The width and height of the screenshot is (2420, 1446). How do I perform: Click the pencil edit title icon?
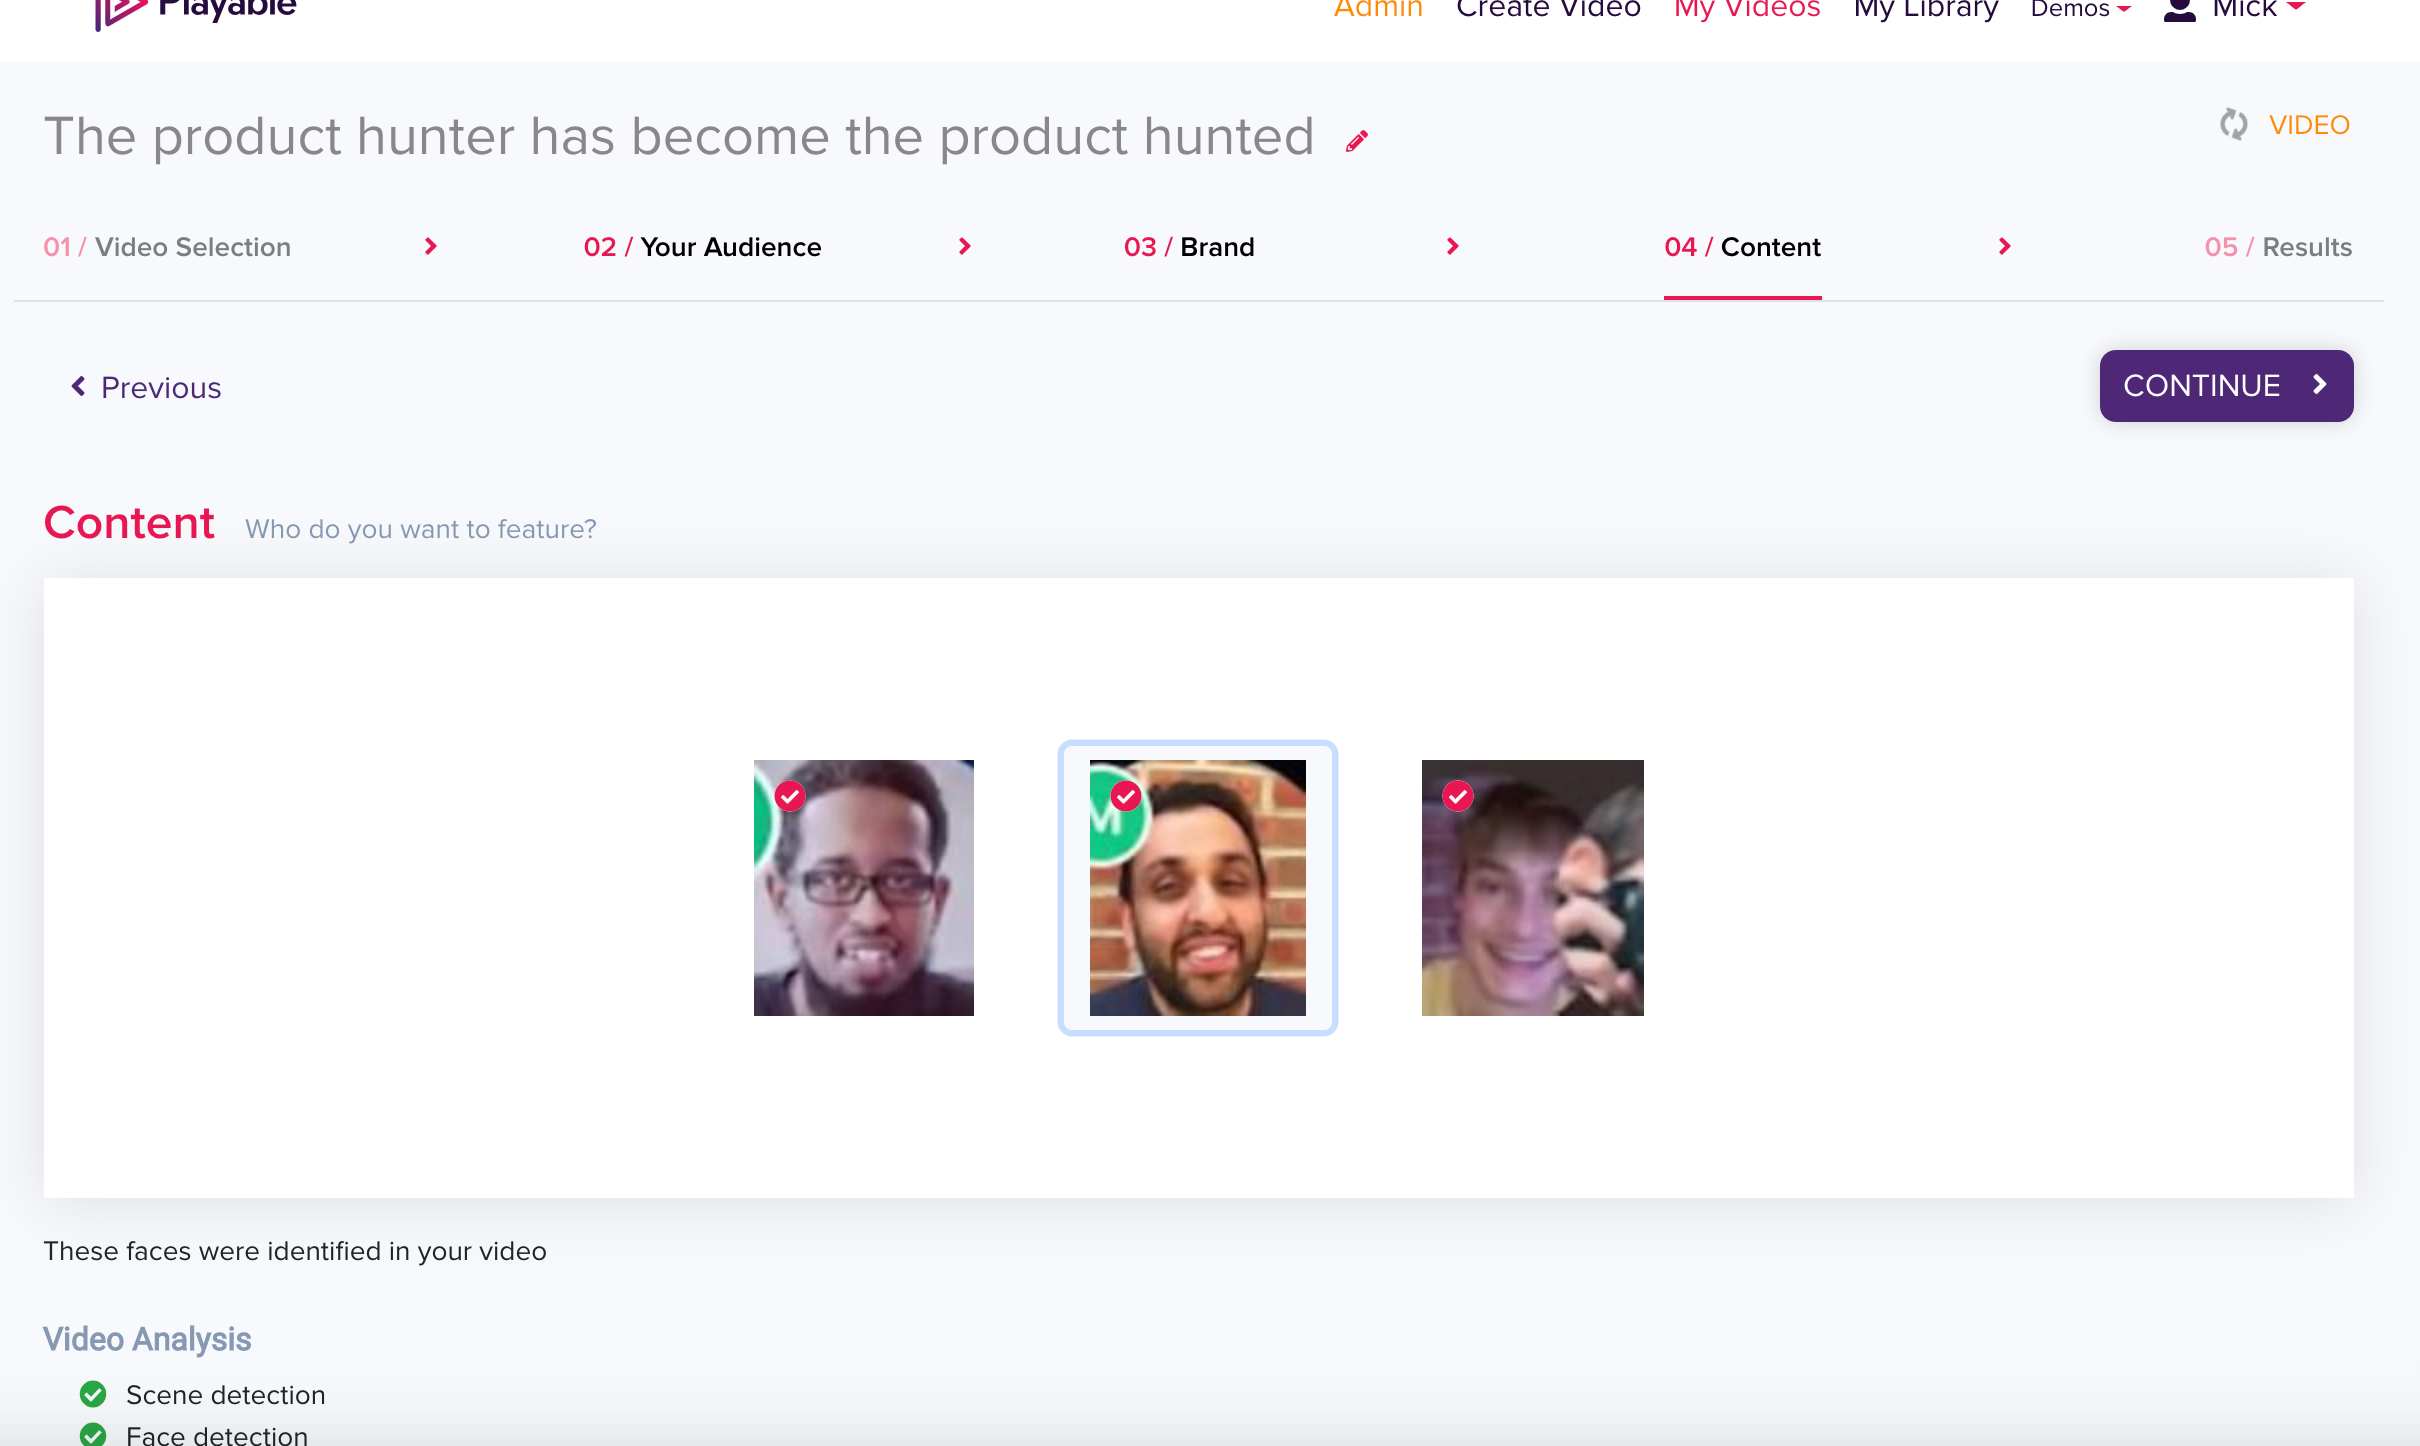[1356, 141]
